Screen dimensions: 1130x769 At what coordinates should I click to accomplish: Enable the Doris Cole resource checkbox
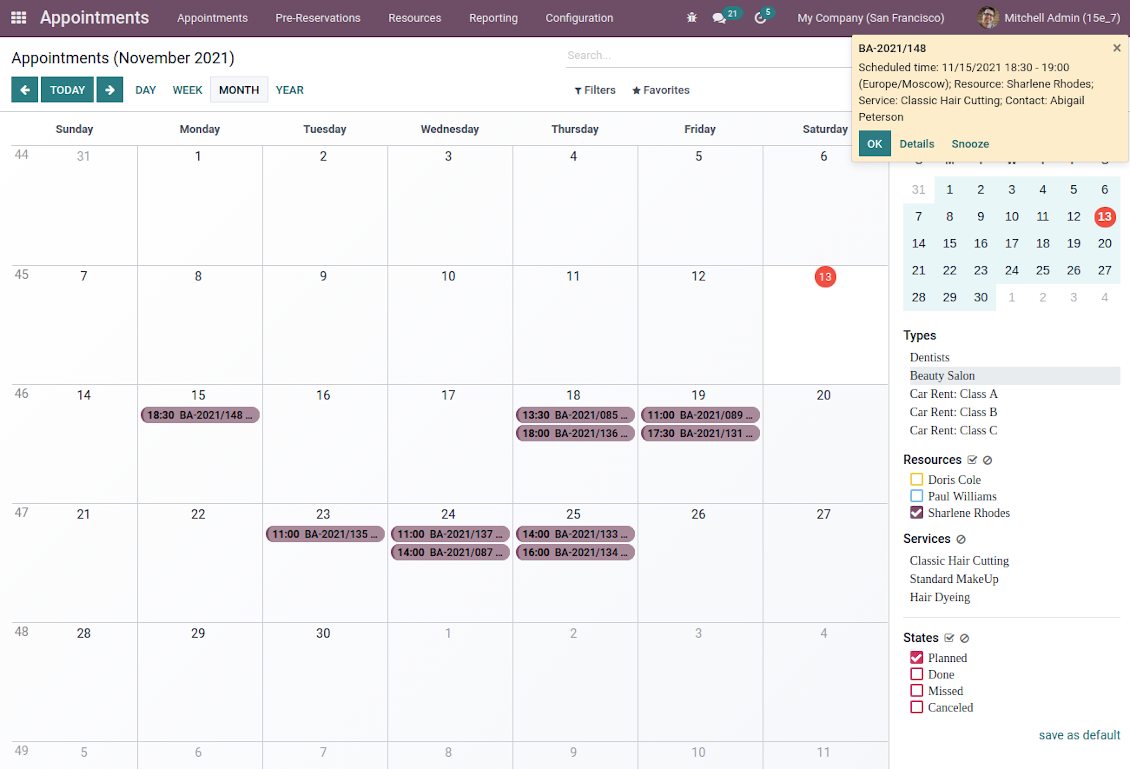coord(916,480)
